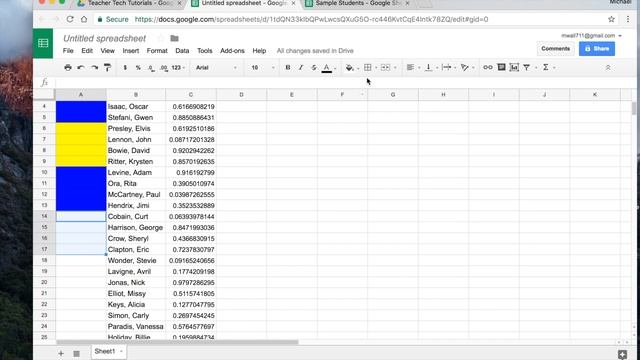Format as currency with dollar icon
The height and width of the screenshot is (360, 640).
click(x=125, y=68)
